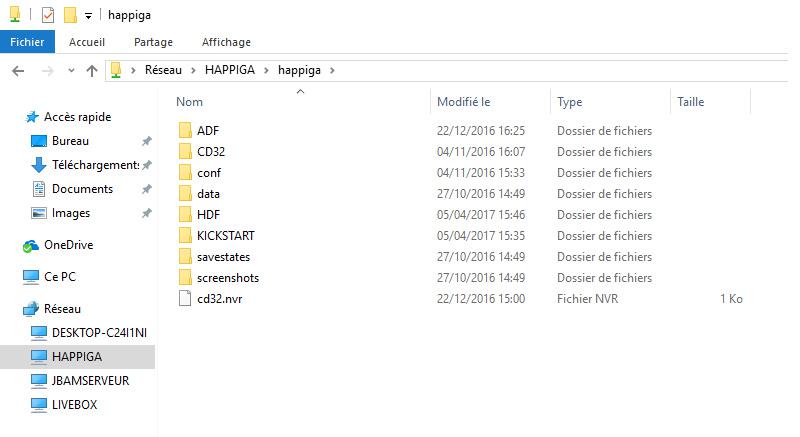Image resolution: width=800 pixels, height=437 pixels.
Task: Open the Partage ribbon tab
Action: pyautogui.click(x=153, y=42)
